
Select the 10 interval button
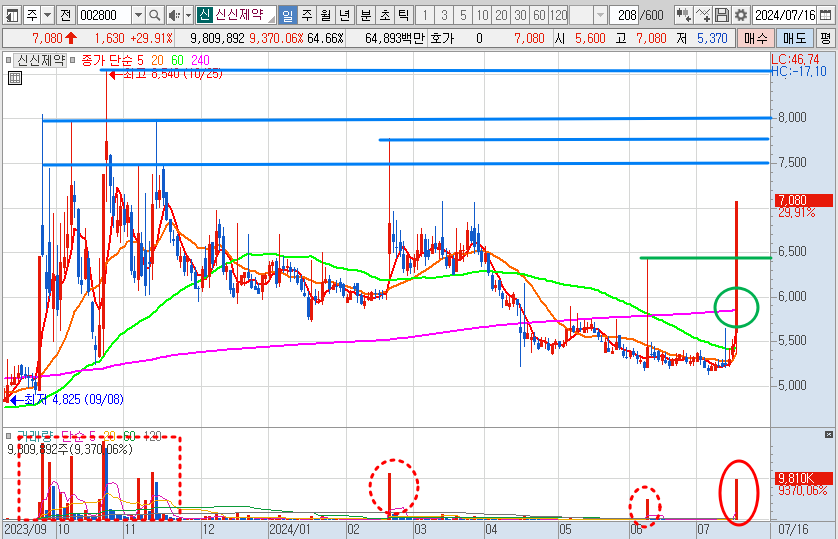click(x=483, y=15)
